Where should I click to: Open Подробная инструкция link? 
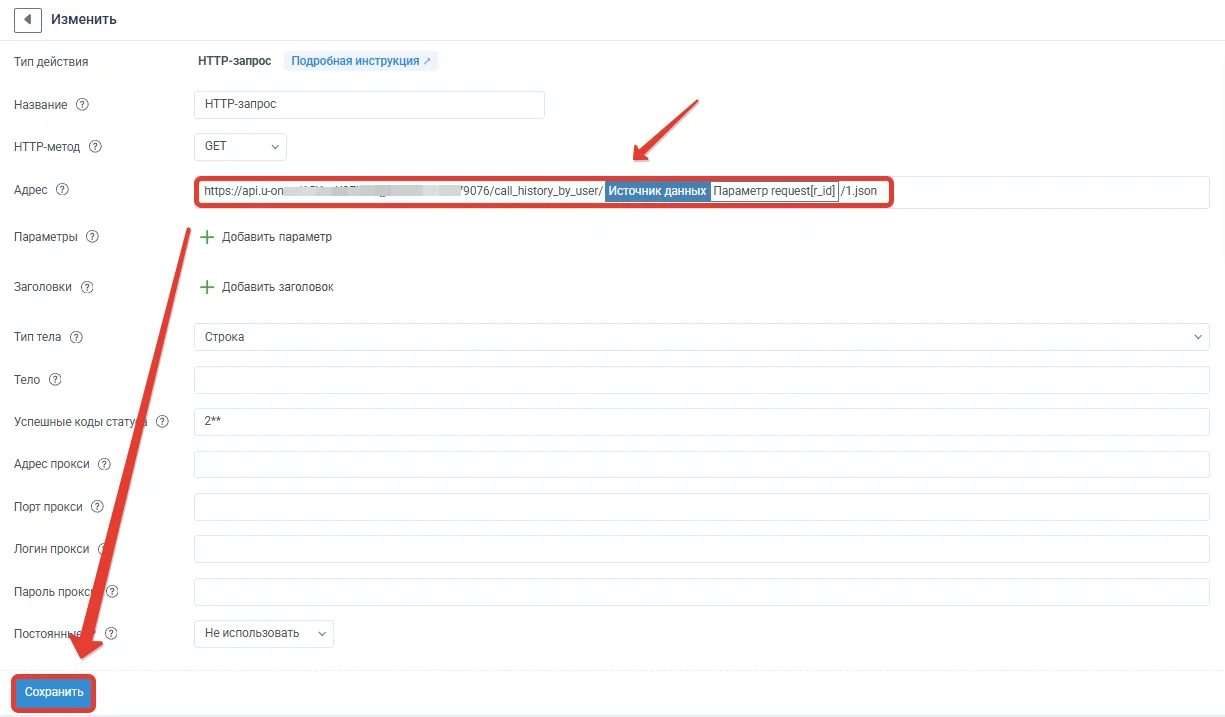361,61
